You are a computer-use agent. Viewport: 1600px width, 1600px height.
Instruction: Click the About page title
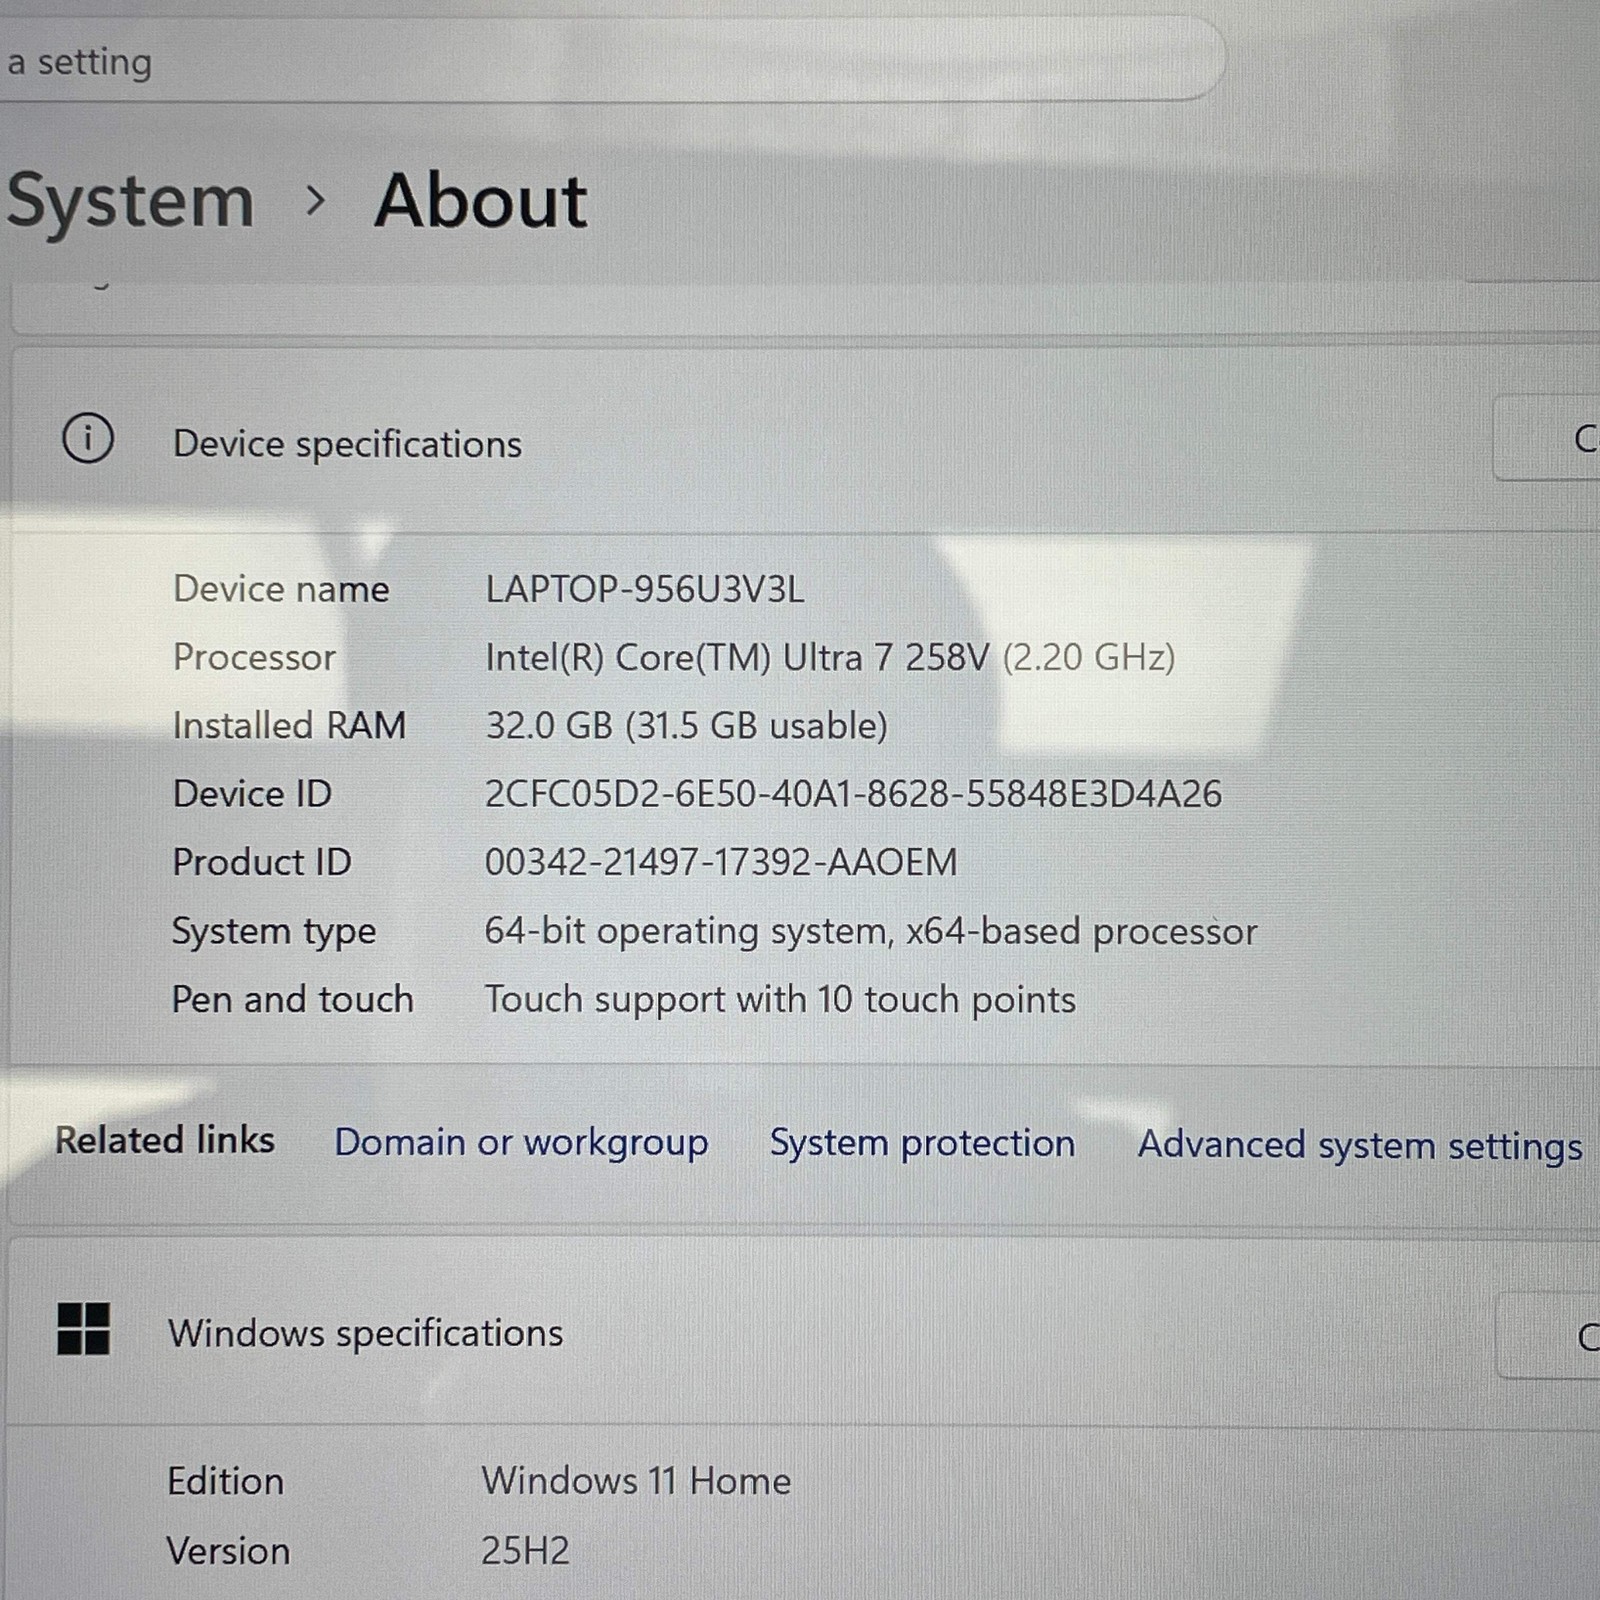(481, 201)
